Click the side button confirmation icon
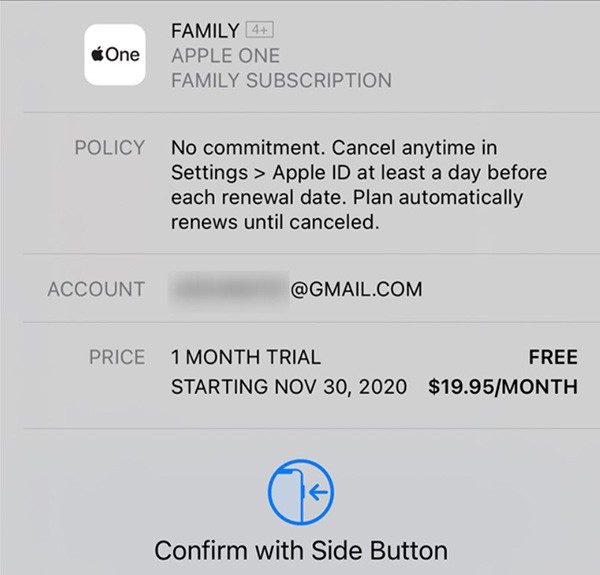 (301, 492)
